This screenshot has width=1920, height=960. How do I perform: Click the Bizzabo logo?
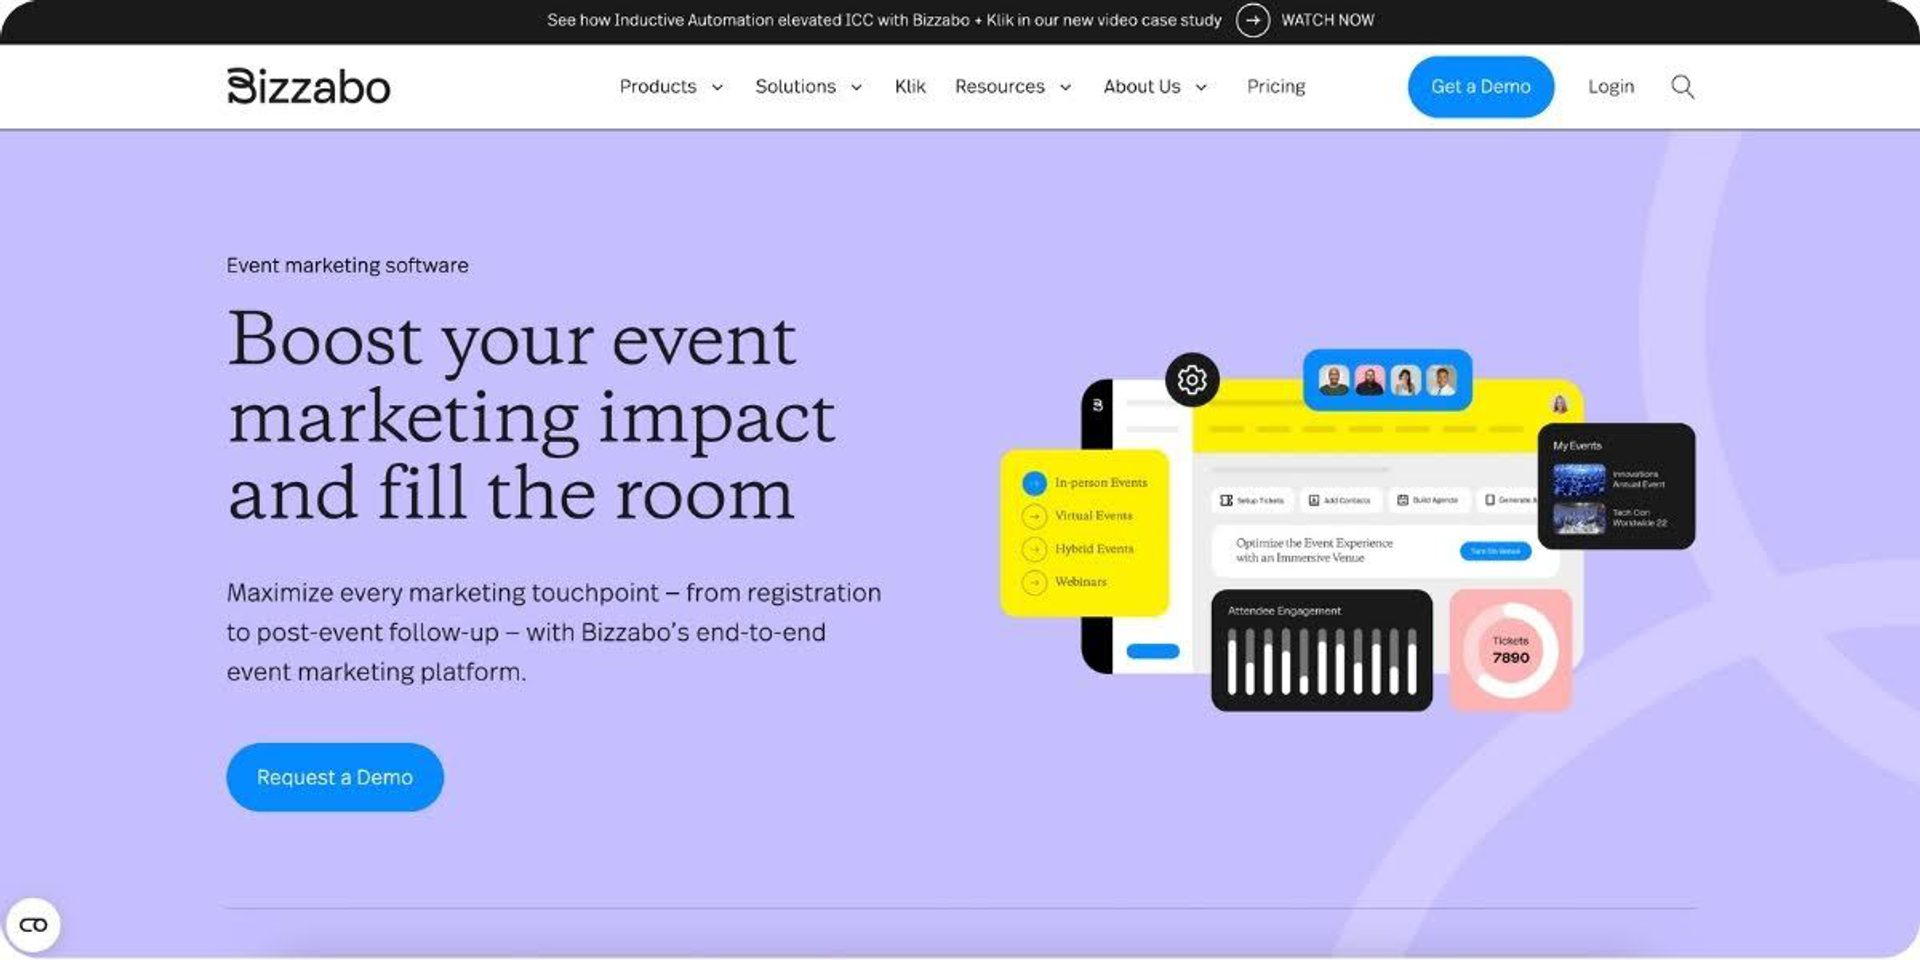308,87
